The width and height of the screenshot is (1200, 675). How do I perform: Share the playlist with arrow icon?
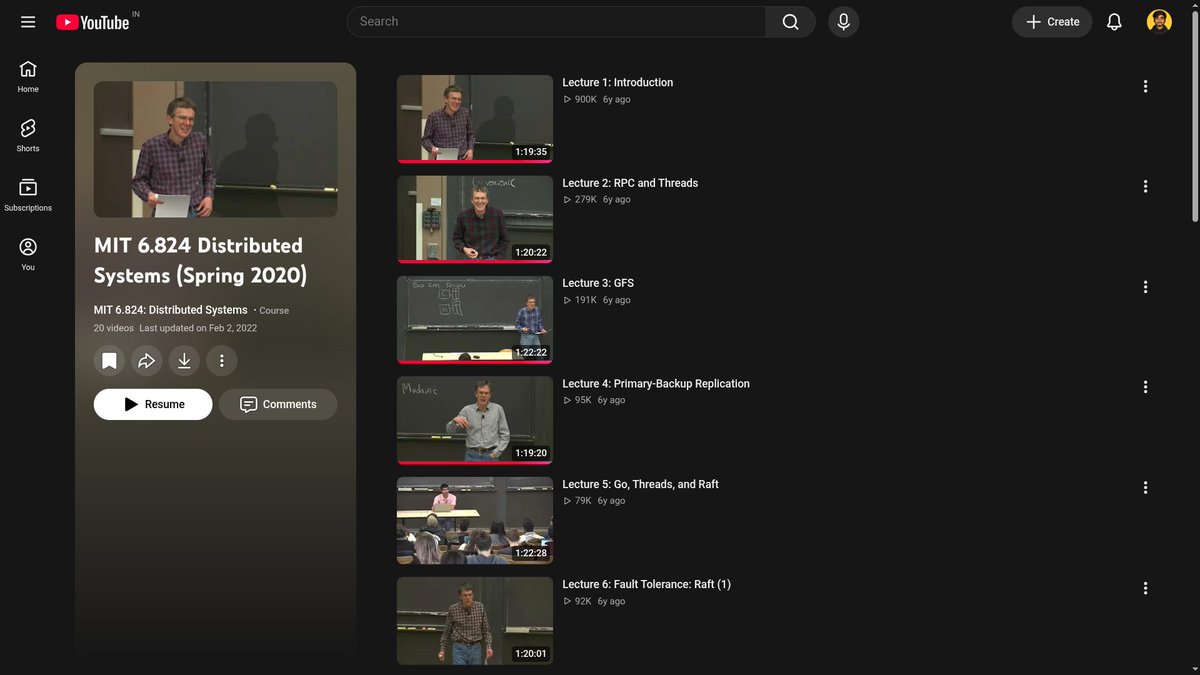[x=147, y=361]
